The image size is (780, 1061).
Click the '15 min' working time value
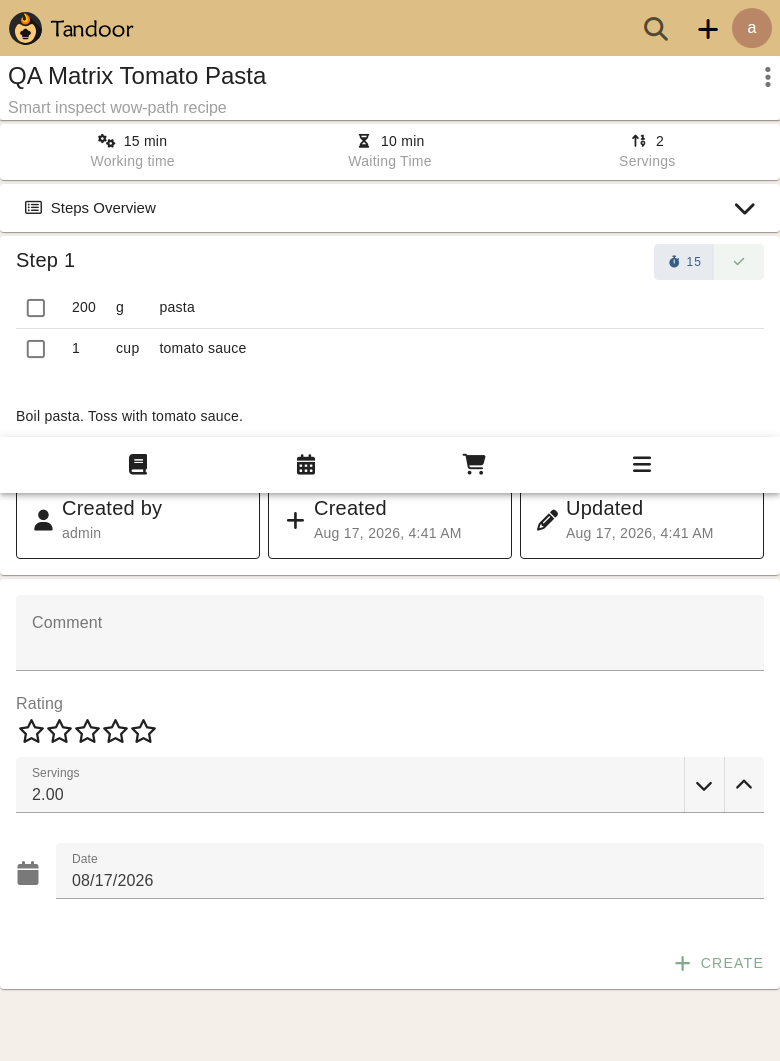145,141
